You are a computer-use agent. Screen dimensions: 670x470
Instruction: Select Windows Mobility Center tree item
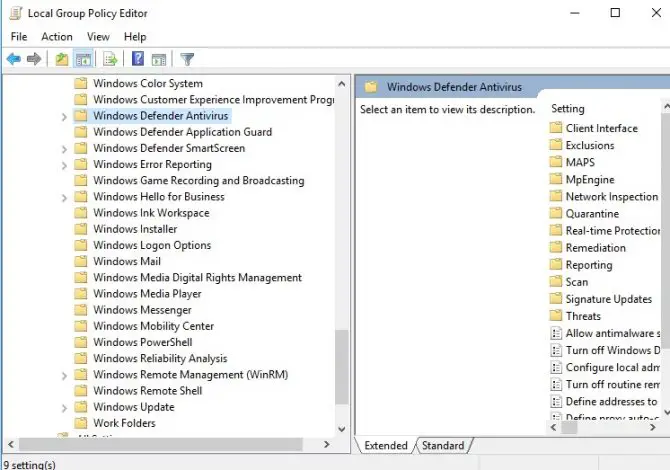tap(153, 326)
